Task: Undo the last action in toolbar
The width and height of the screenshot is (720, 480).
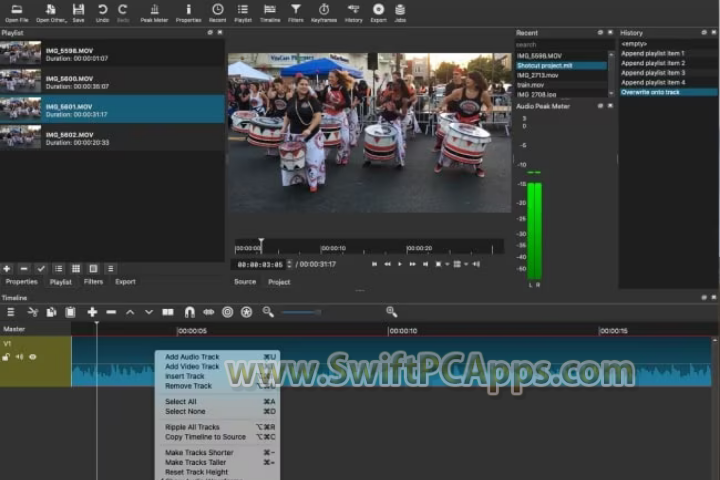Action: pyautogui.click(x=102, y=13)
